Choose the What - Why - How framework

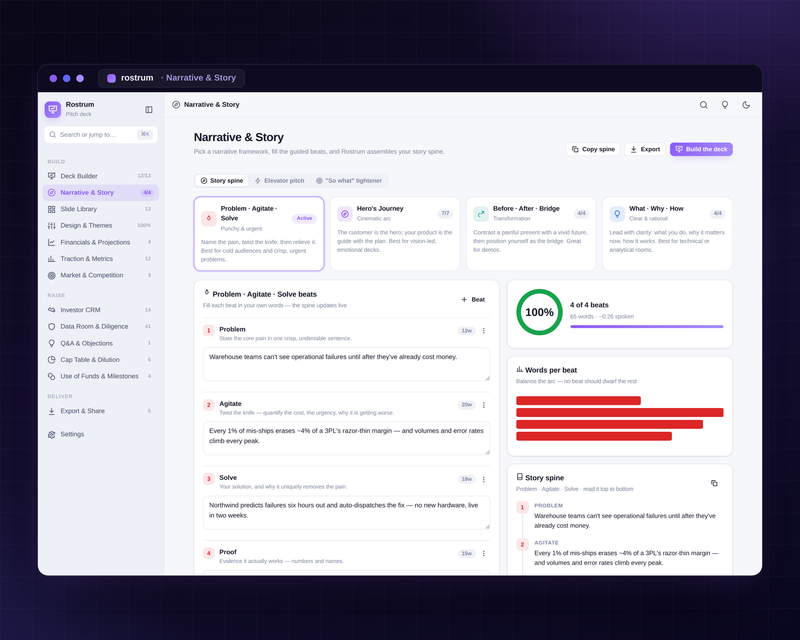pyautogui.click(x=667, y=234)
